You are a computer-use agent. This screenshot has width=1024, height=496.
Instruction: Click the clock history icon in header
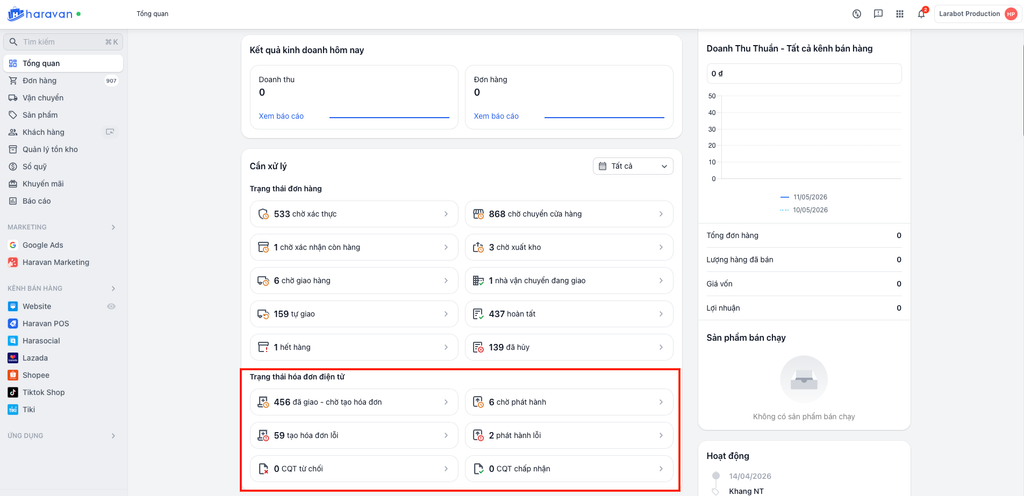[857, 14]
